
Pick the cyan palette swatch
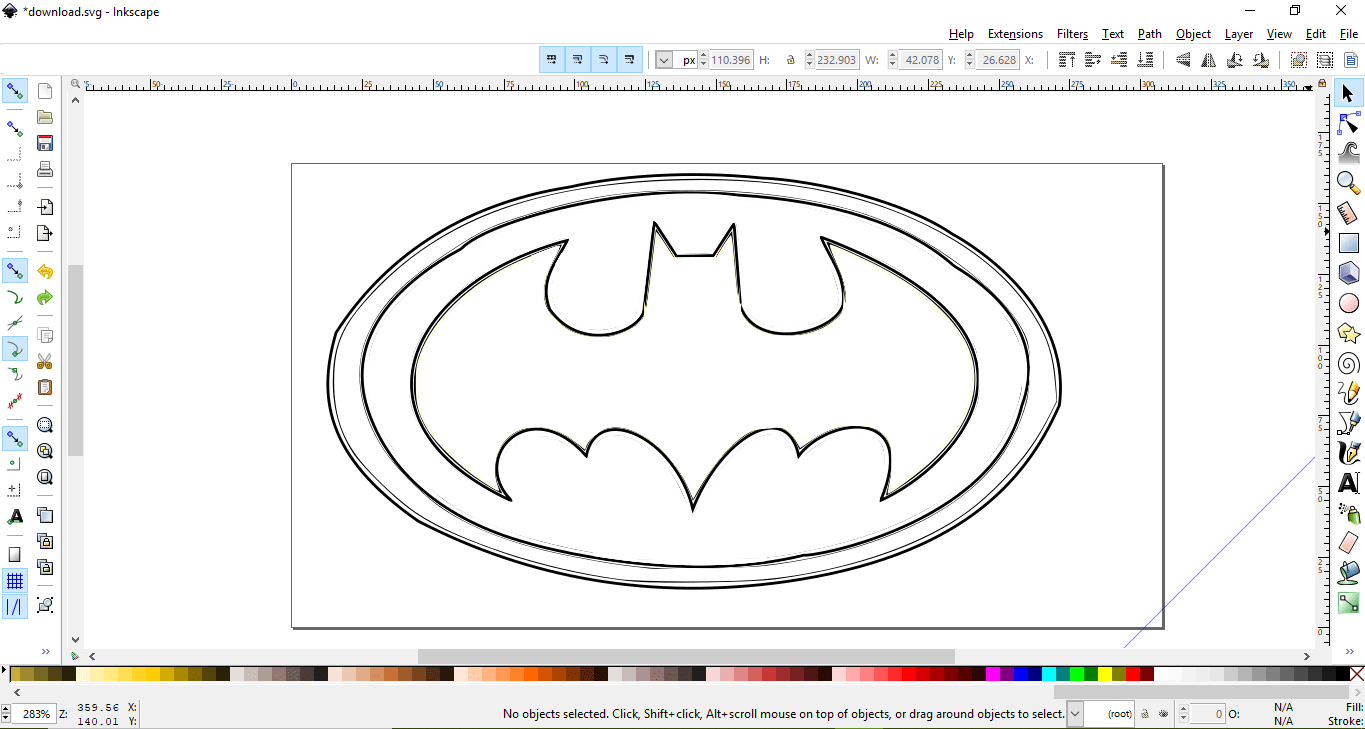(x=1048, y=674)
